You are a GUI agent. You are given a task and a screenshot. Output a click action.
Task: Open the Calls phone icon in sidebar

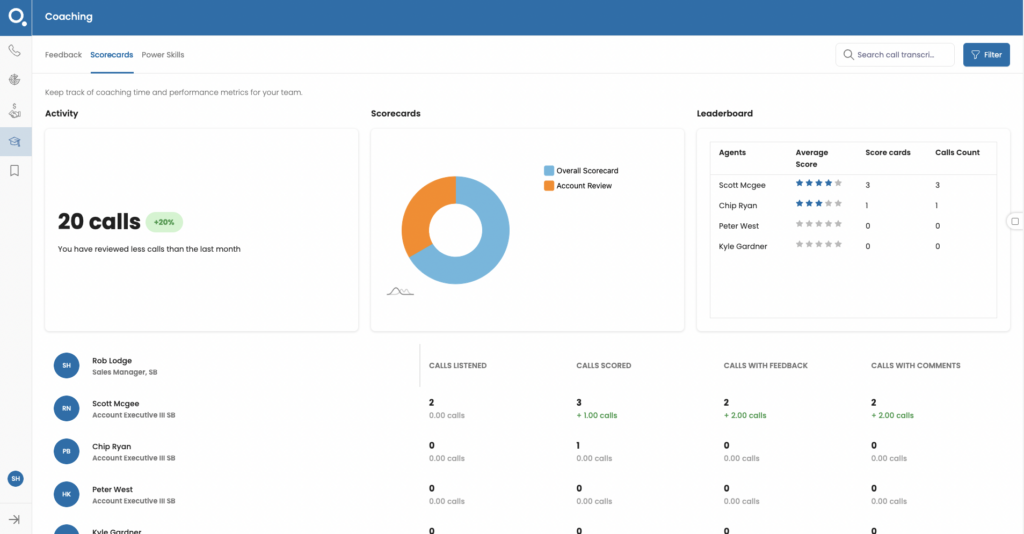[x=15, y=50]
